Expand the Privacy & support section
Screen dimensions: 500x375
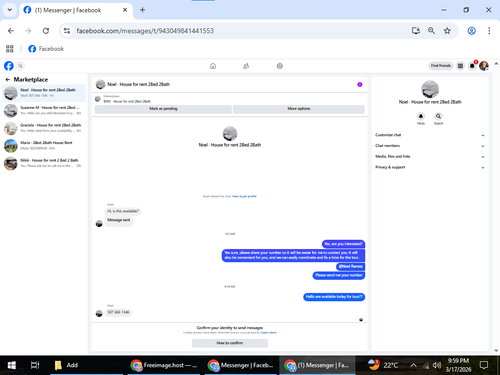coord(430,167)
